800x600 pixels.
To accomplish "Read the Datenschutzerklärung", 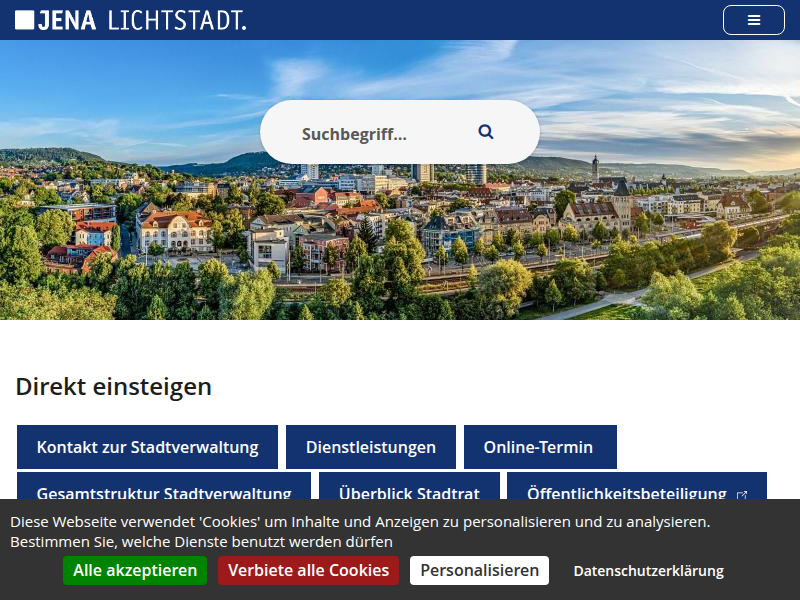I will [648, 571].
